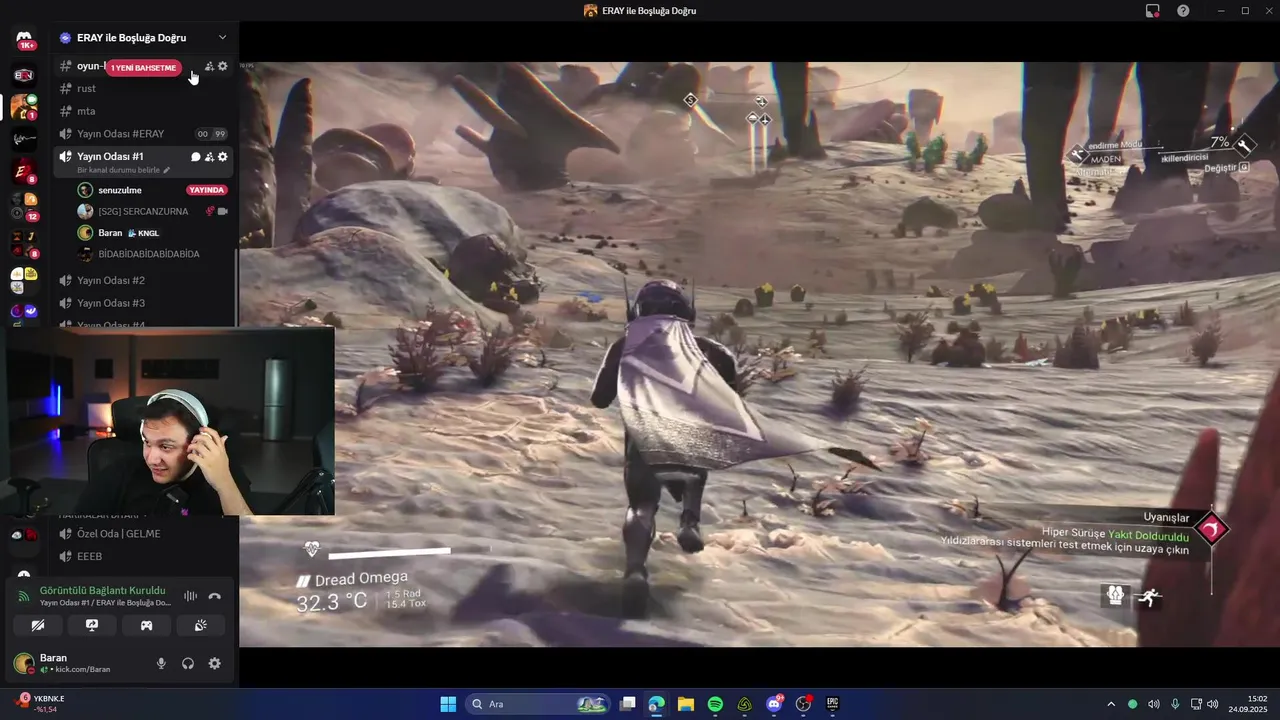Mute microphone in Baran user panel
Viewport: 1280px width, 720px height.
tap(161, 663)
